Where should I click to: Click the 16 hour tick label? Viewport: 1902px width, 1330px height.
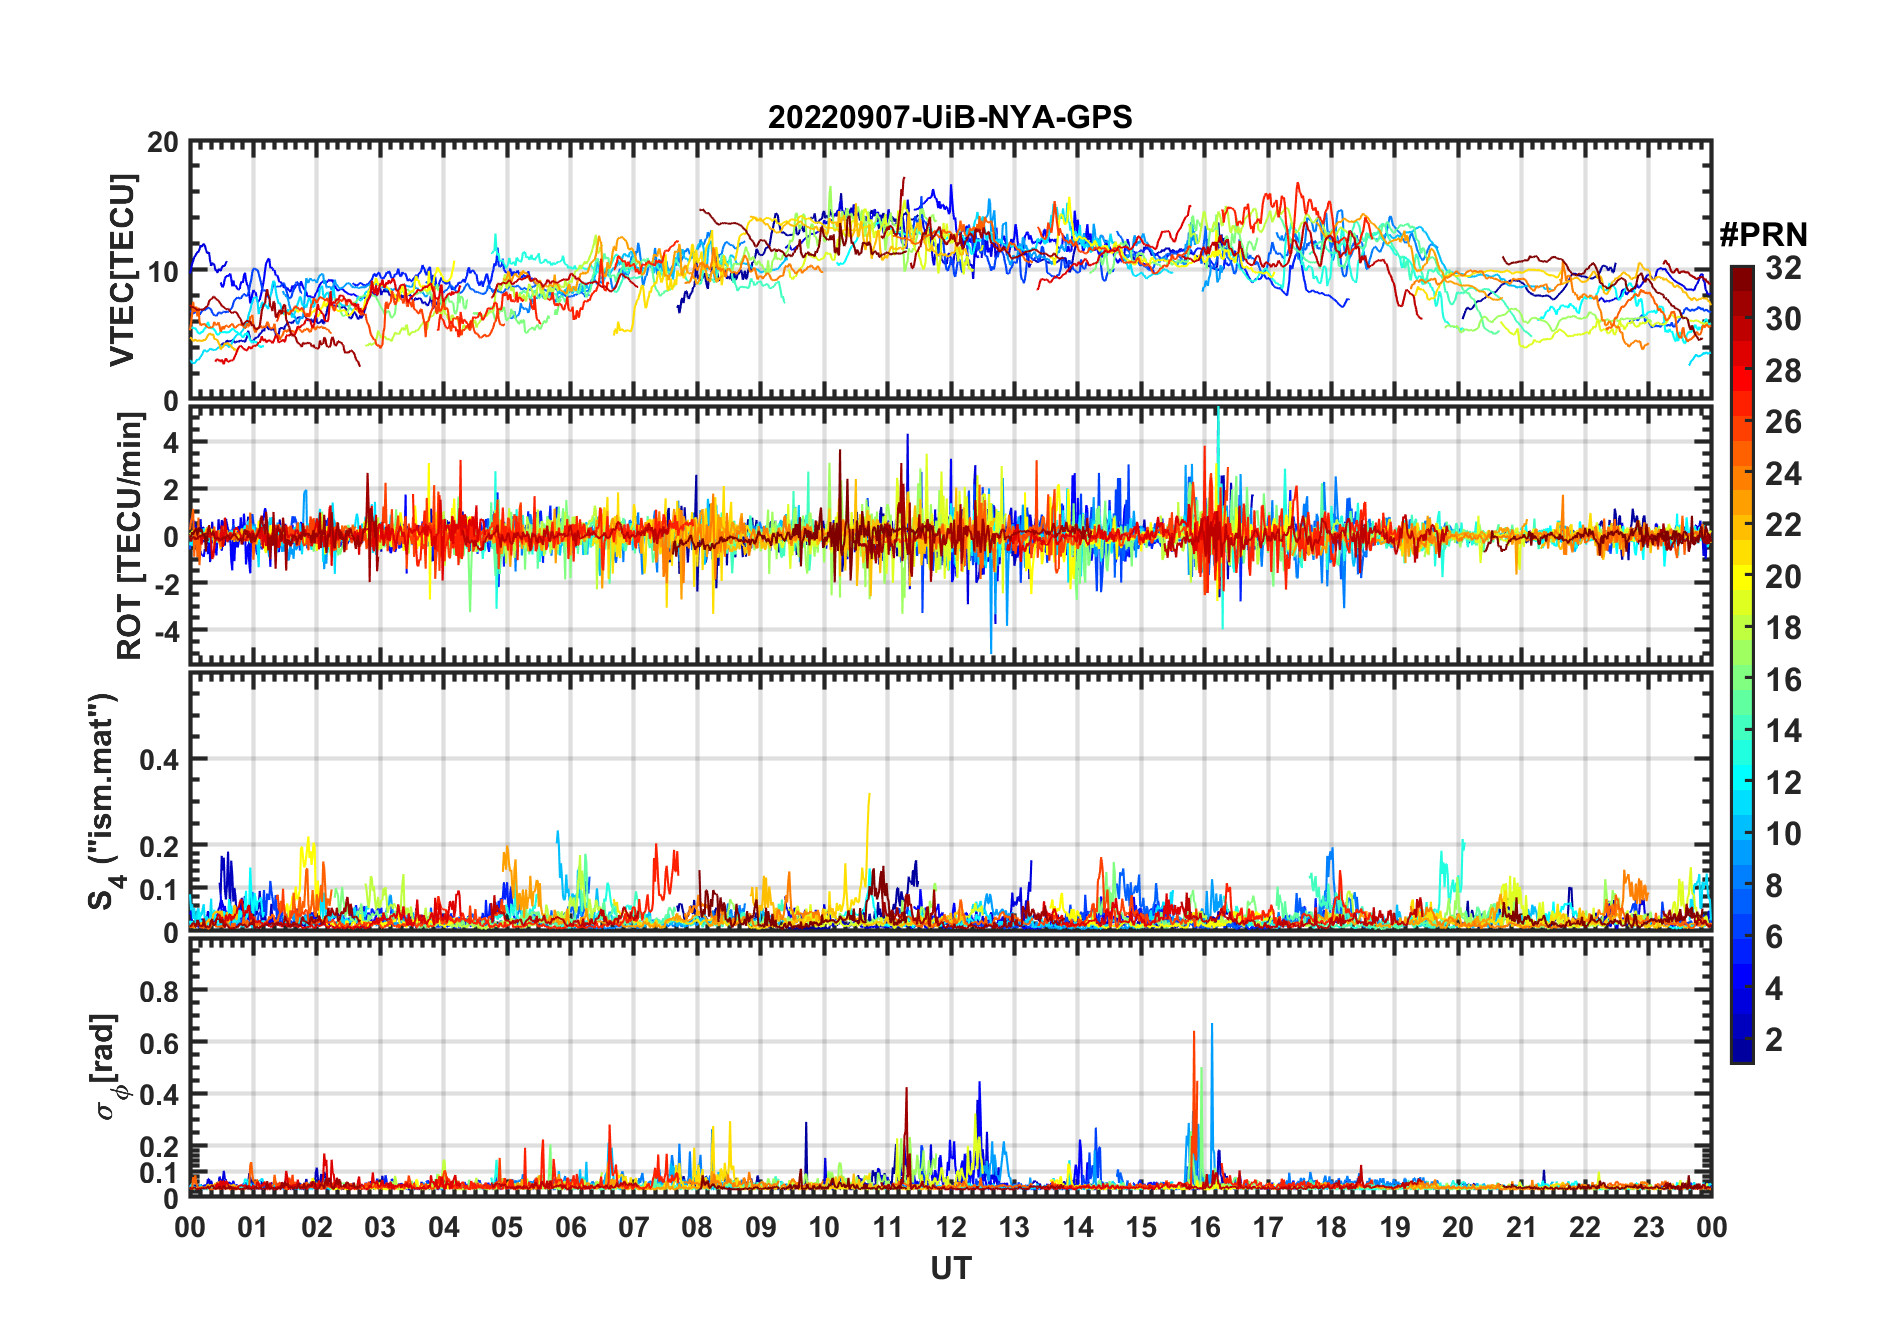(1204, 1227)
